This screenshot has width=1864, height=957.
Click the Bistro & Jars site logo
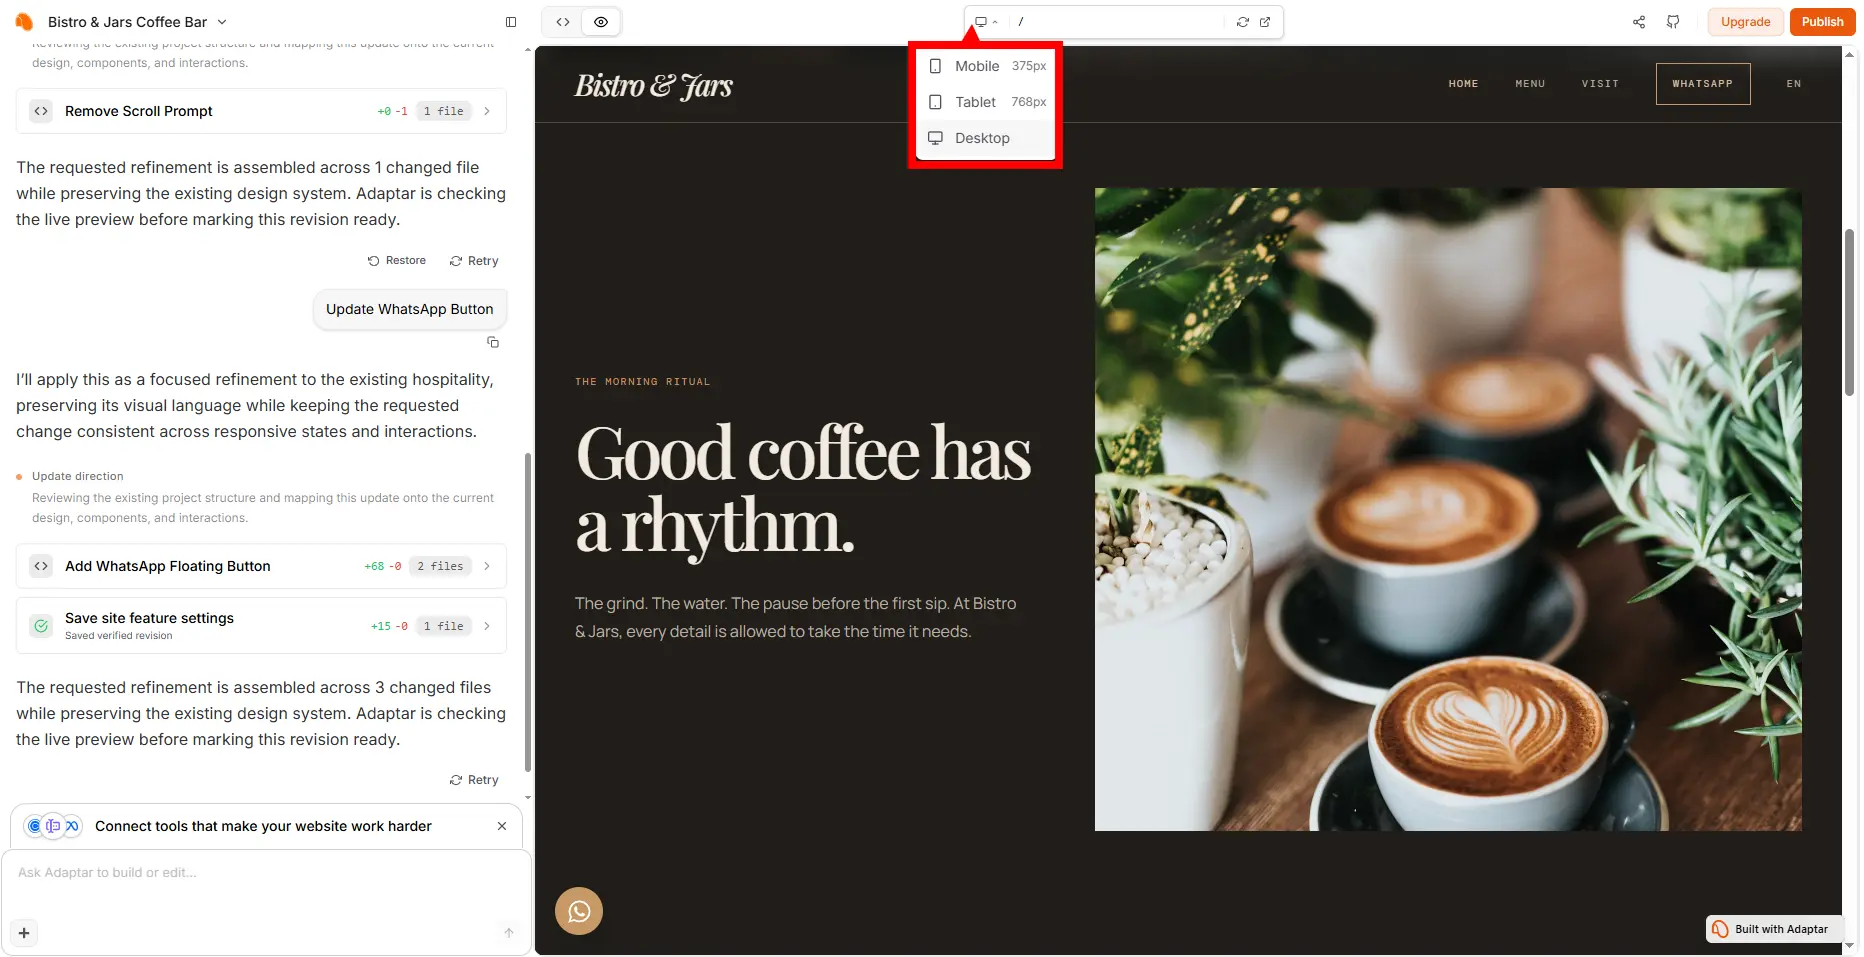point(653,85)
